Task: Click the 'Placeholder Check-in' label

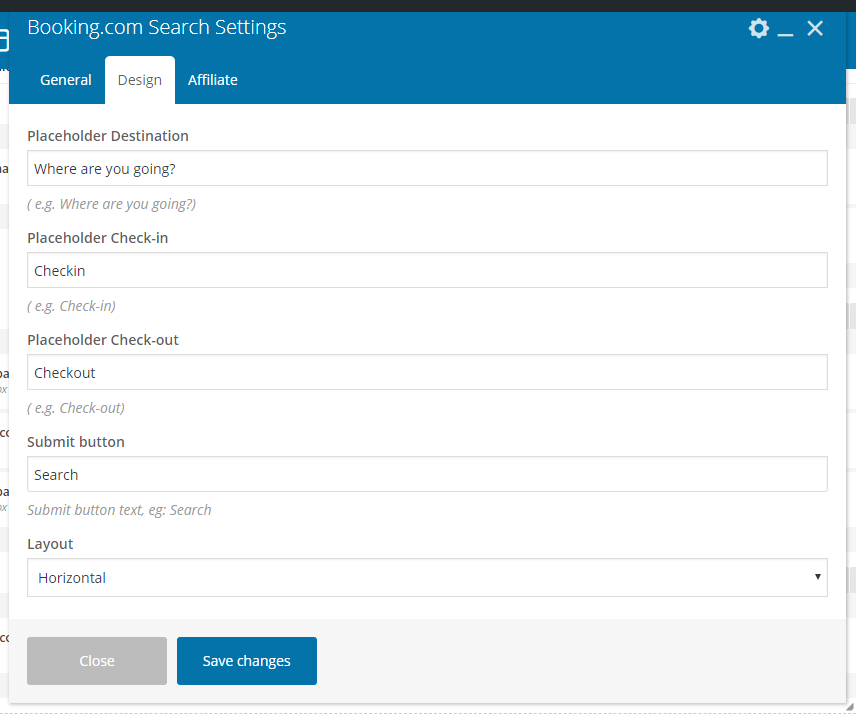Action: point(98,238)
